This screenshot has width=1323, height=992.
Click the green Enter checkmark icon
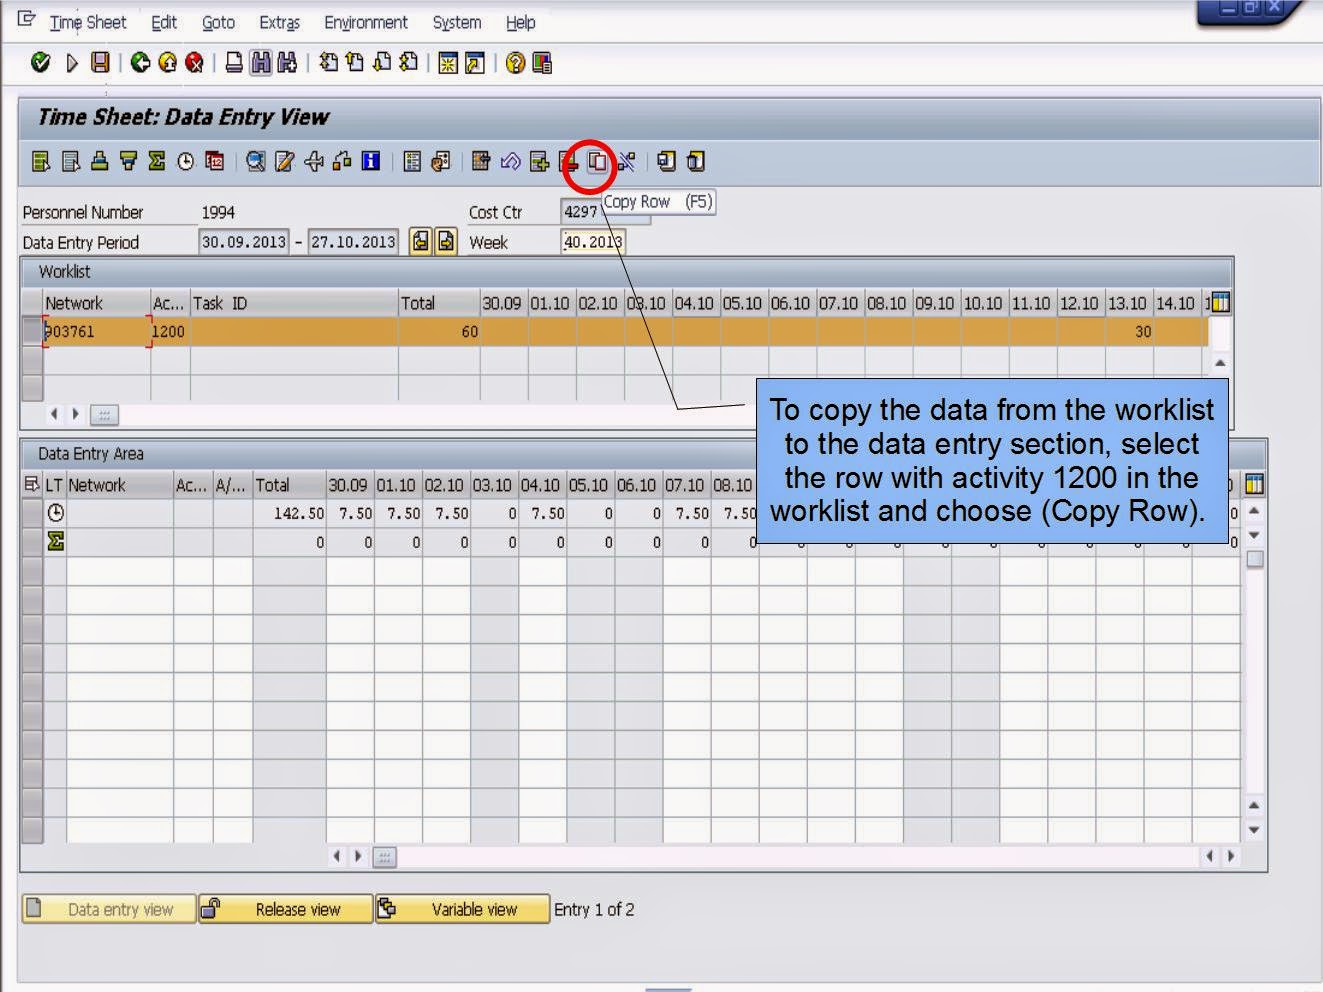coord(40,63)
